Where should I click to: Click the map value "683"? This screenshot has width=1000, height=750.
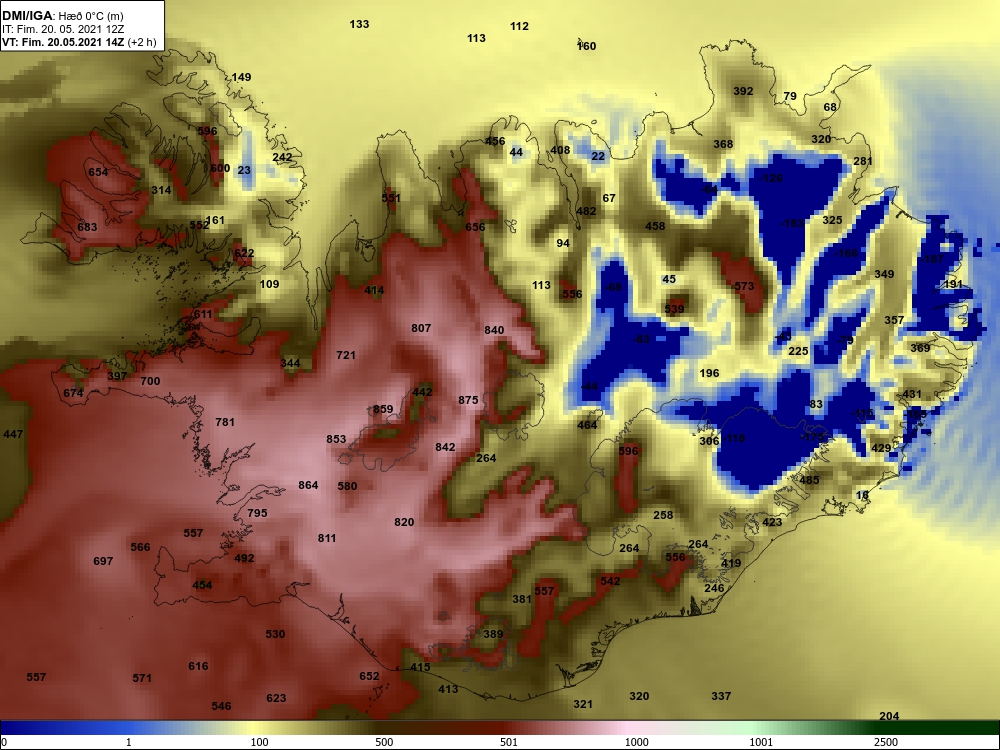tap(87, 227)
